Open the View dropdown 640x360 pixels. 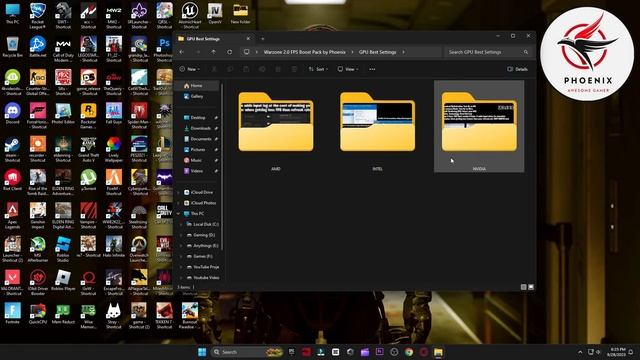(348, 69)
